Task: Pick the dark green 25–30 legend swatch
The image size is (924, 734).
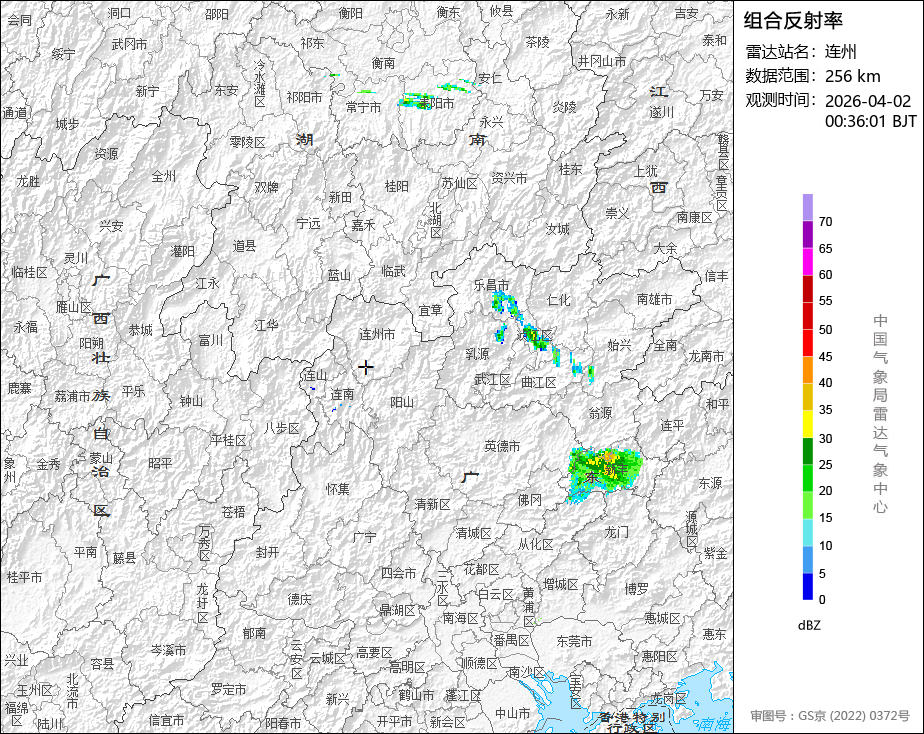Action: pos(807,451)
